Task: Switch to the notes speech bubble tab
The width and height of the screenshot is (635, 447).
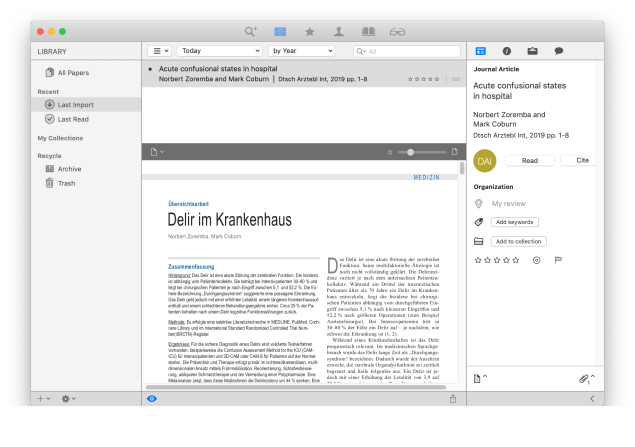Action: click(x=558, y=50)
